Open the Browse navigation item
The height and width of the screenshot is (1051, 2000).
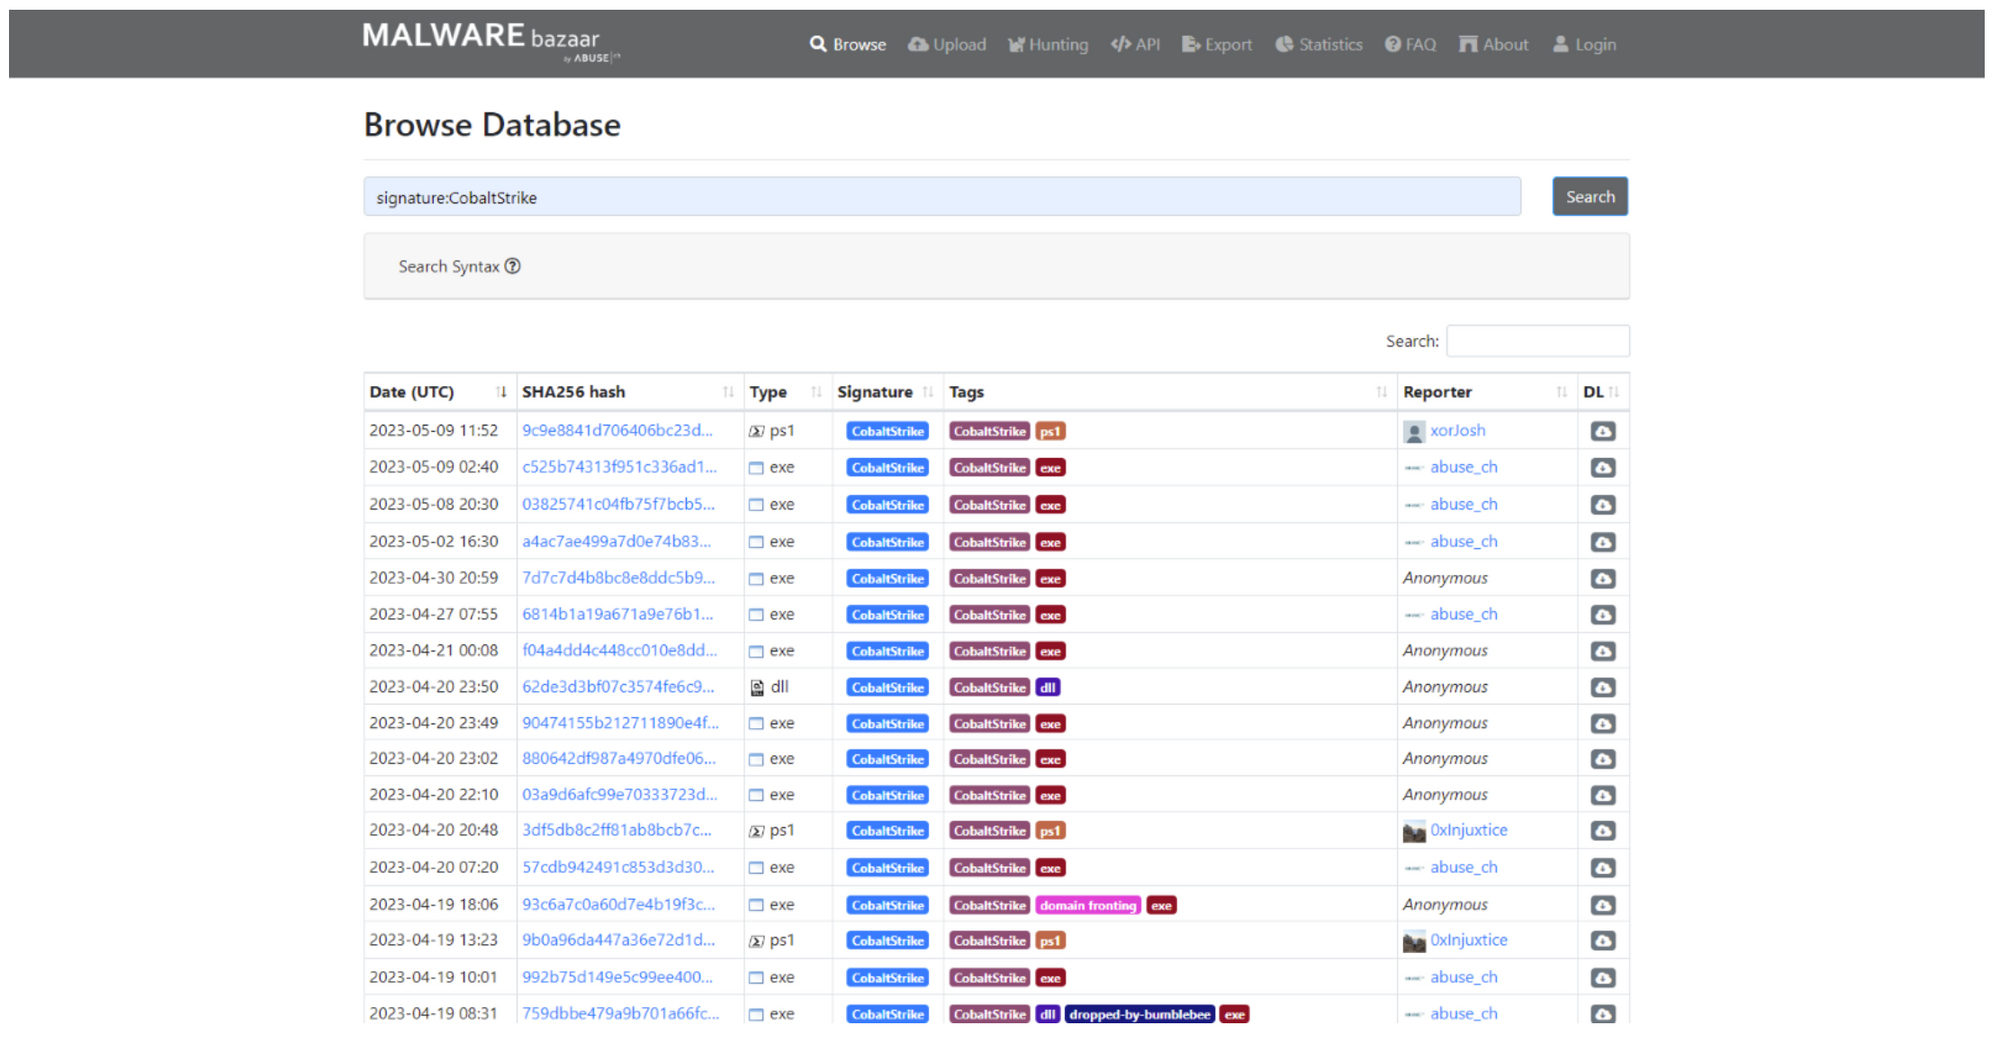click(848, 44)
